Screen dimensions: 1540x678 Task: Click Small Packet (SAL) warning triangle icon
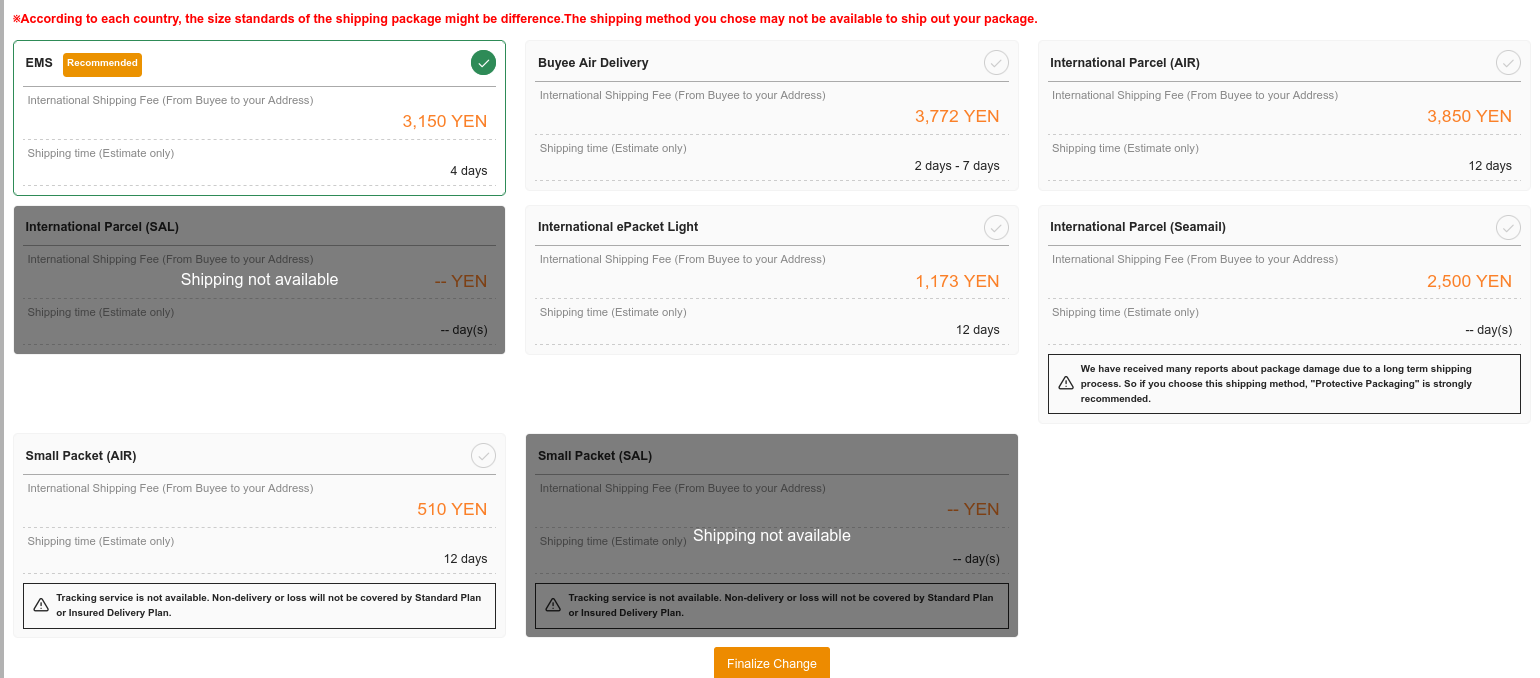pyautogui.click(x=553, y=605)
